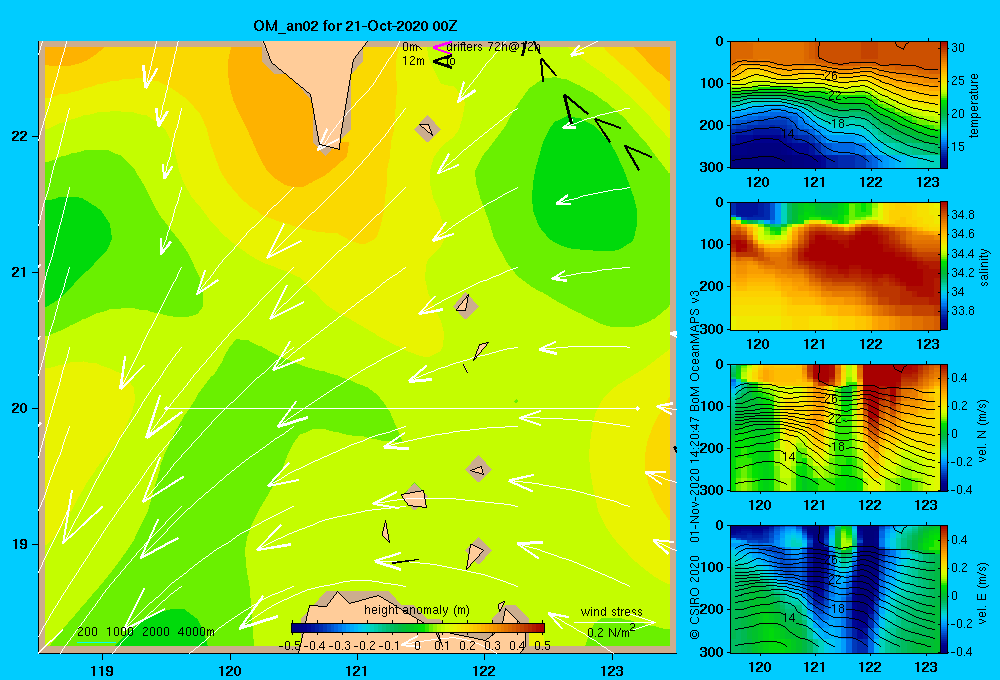This screenshot has width=1000, height=680.
Task: Click the title 'OM_an02 for 21-Oct-2020 00Z'
Action: coord(355,26)
